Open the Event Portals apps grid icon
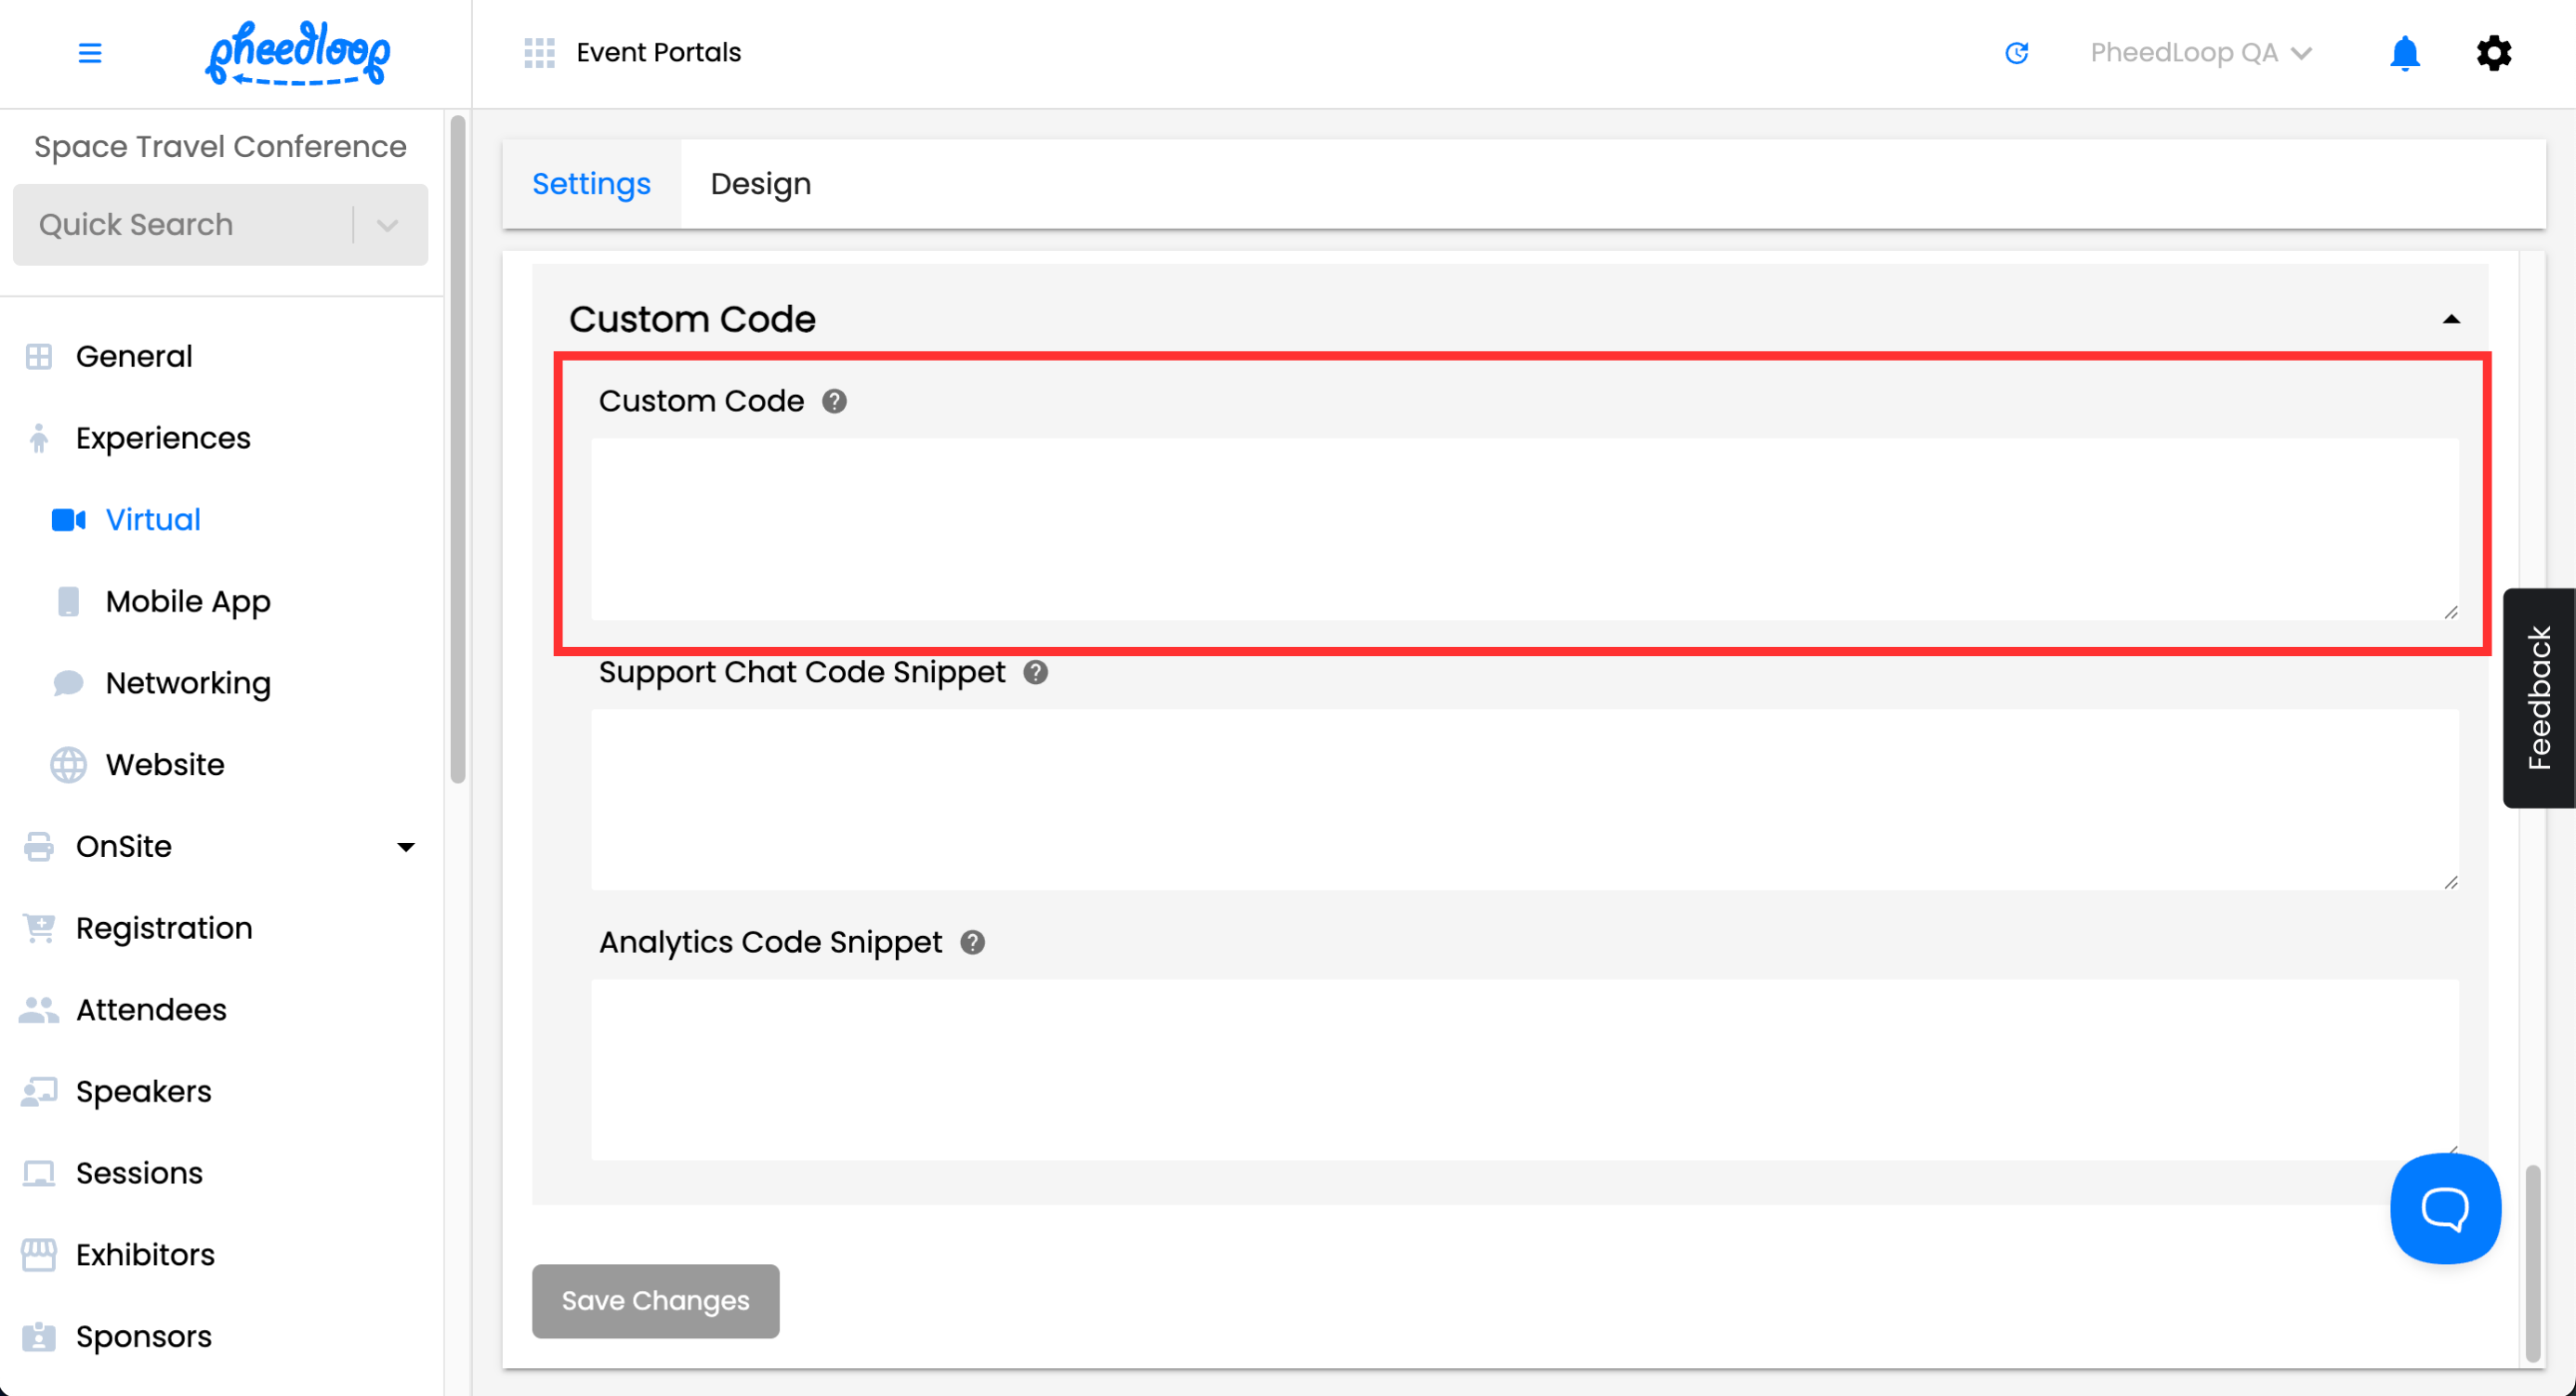The height and width of the screenshot is (1396, 2576). coord(539,53)
